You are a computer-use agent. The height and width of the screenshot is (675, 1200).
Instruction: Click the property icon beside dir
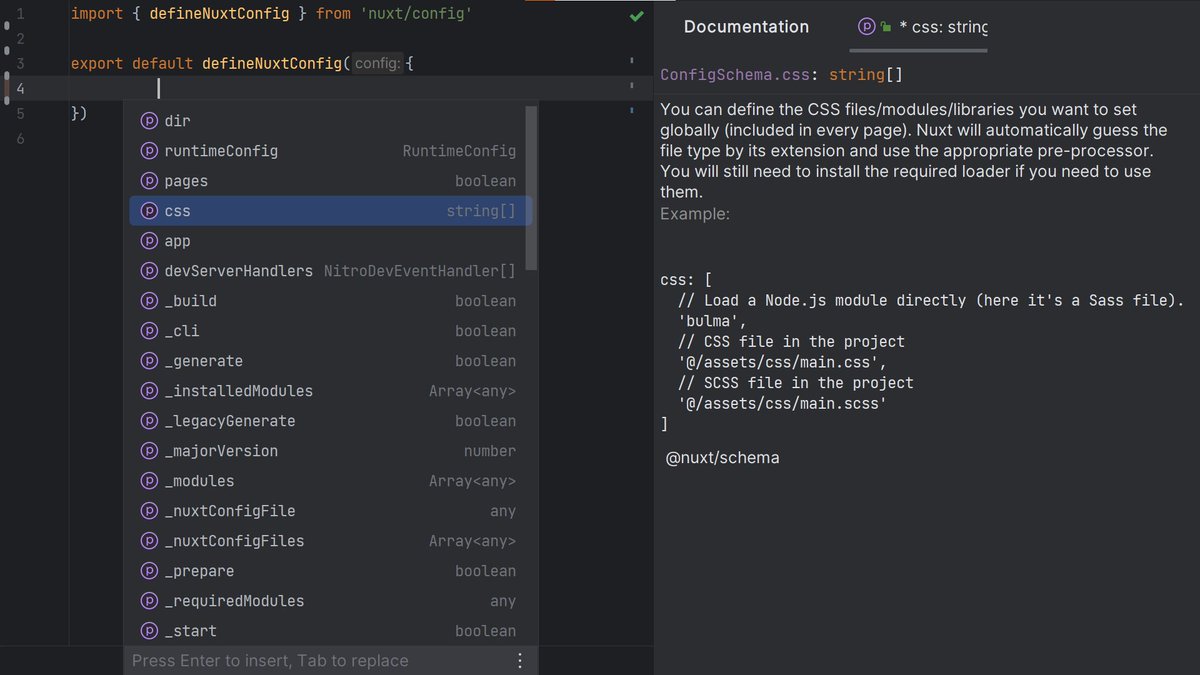[149, 121]
